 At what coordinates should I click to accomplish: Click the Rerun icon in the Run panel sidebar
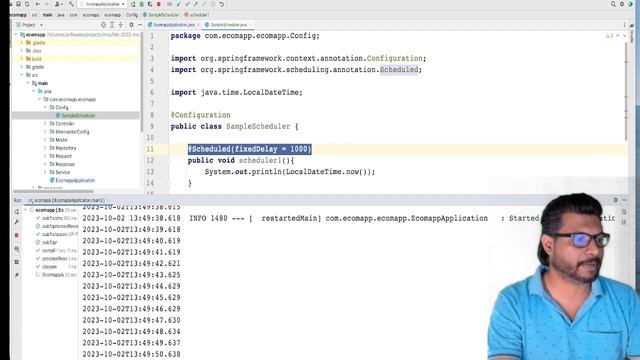pos(17,211)
